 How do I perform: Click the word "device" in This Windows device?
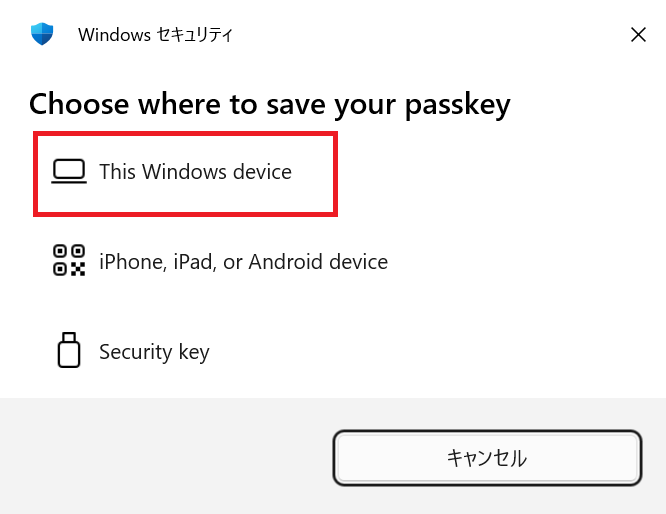pos(262,172)
